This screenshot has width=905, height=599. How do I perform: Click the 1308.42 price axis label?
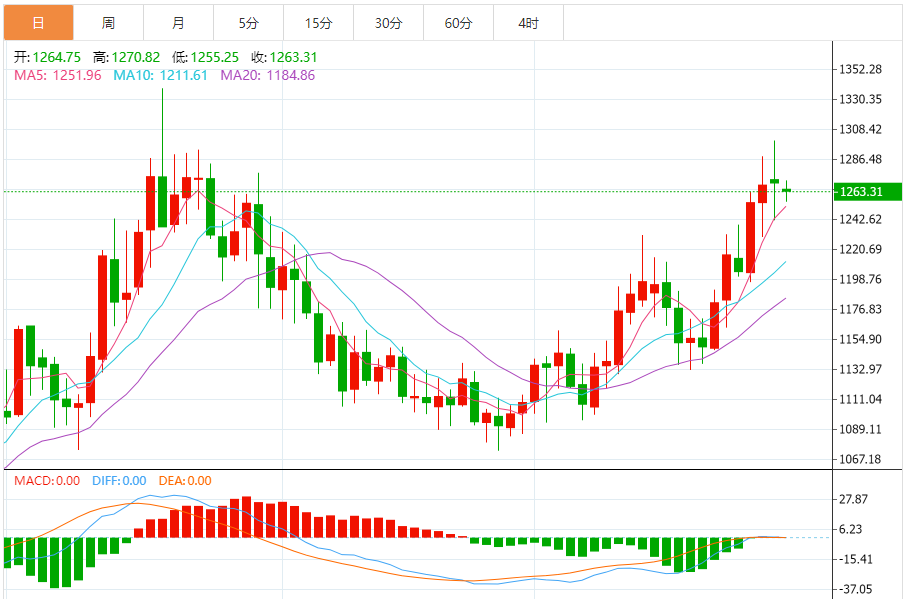860,129
